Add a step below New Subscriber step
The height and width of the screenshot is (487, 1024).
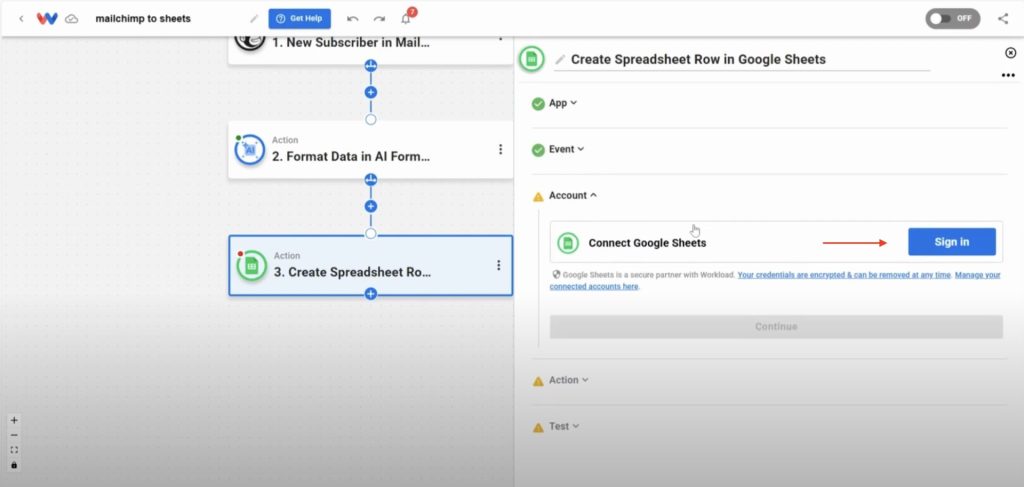coord(371,92)
